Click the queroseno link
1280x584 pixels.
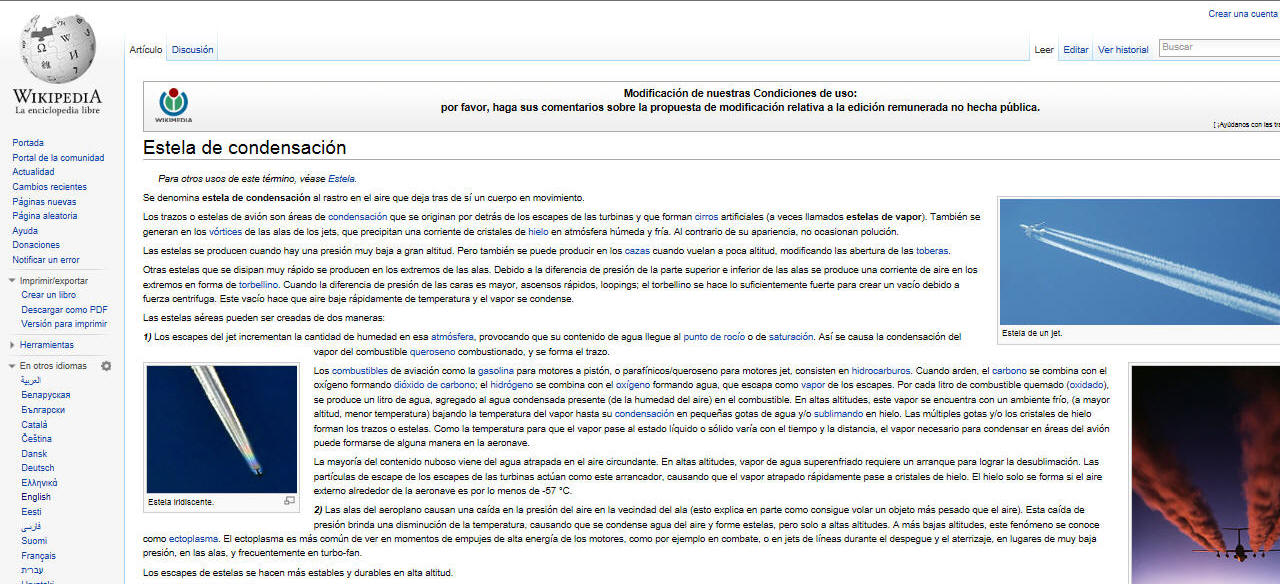tap(432, 352)
